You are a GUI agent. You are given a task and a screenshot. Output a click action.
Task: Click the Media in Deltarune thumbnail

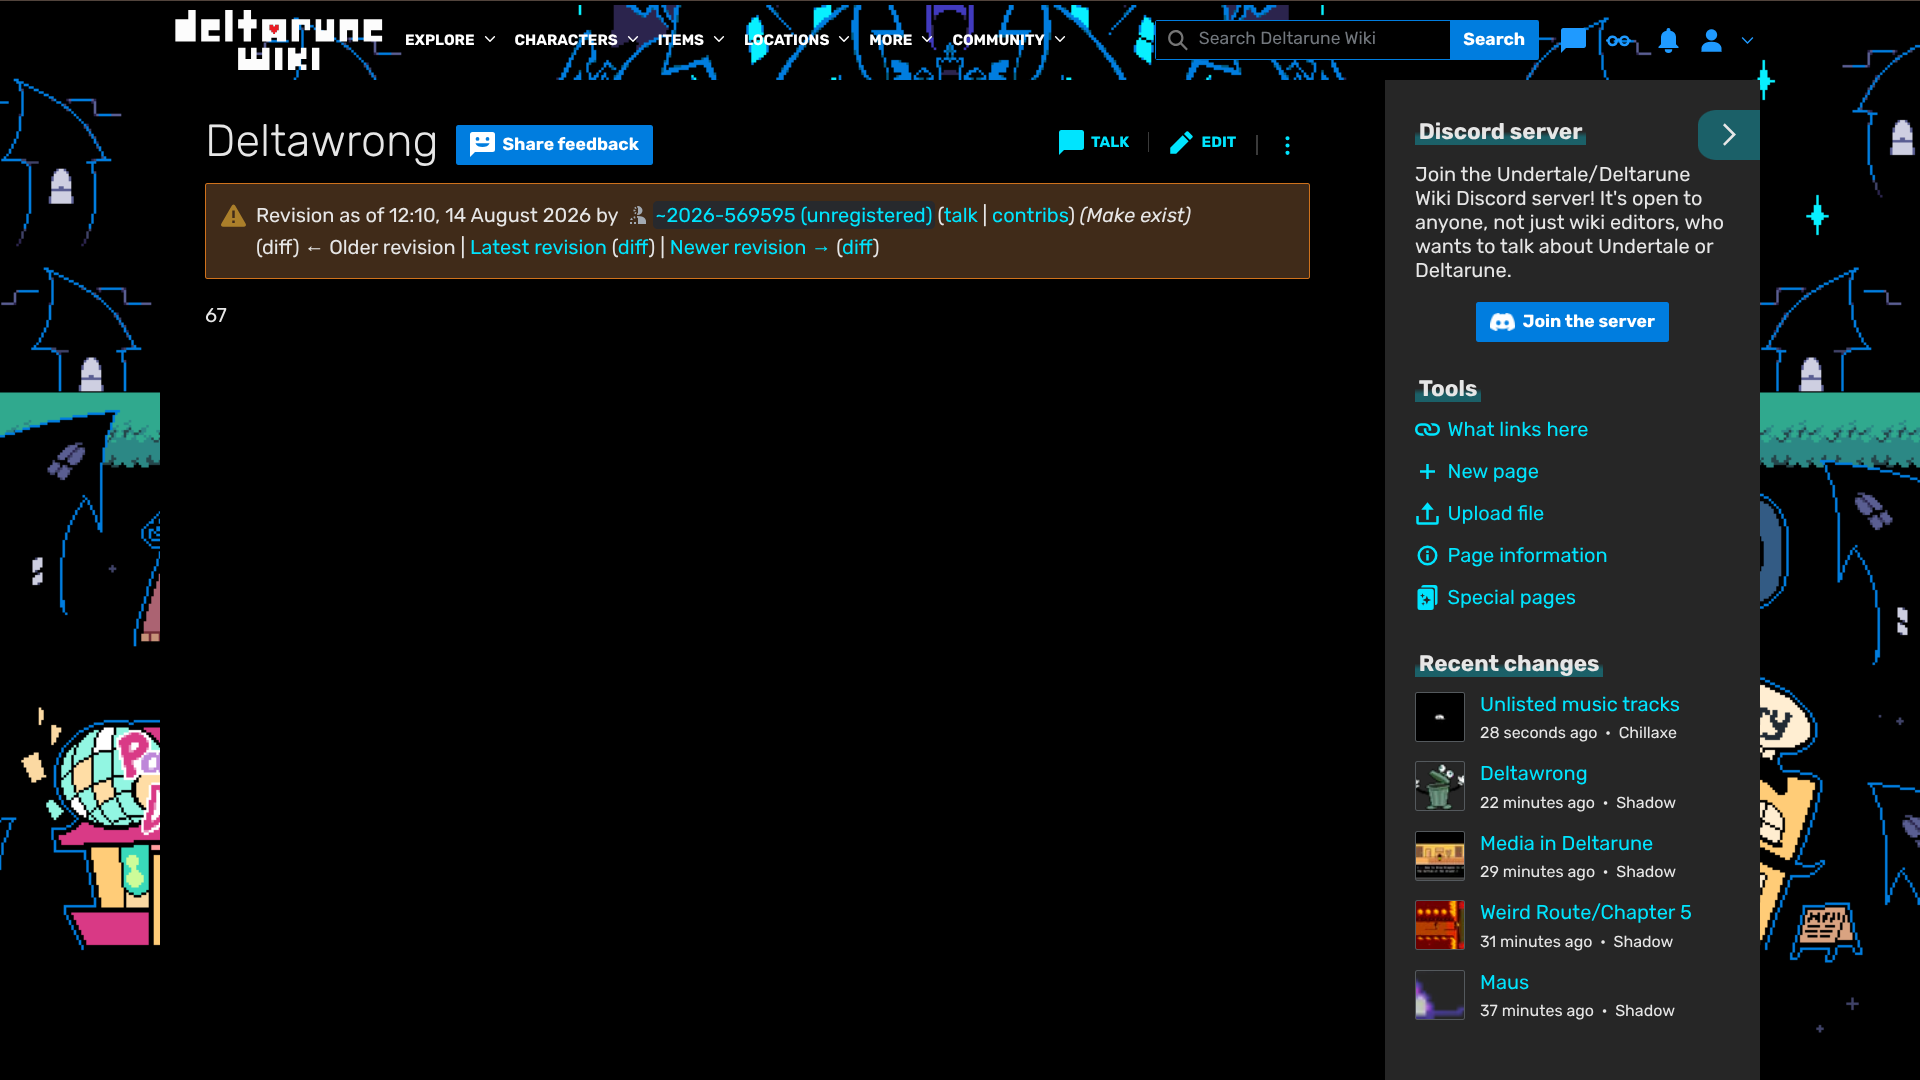1440,856
